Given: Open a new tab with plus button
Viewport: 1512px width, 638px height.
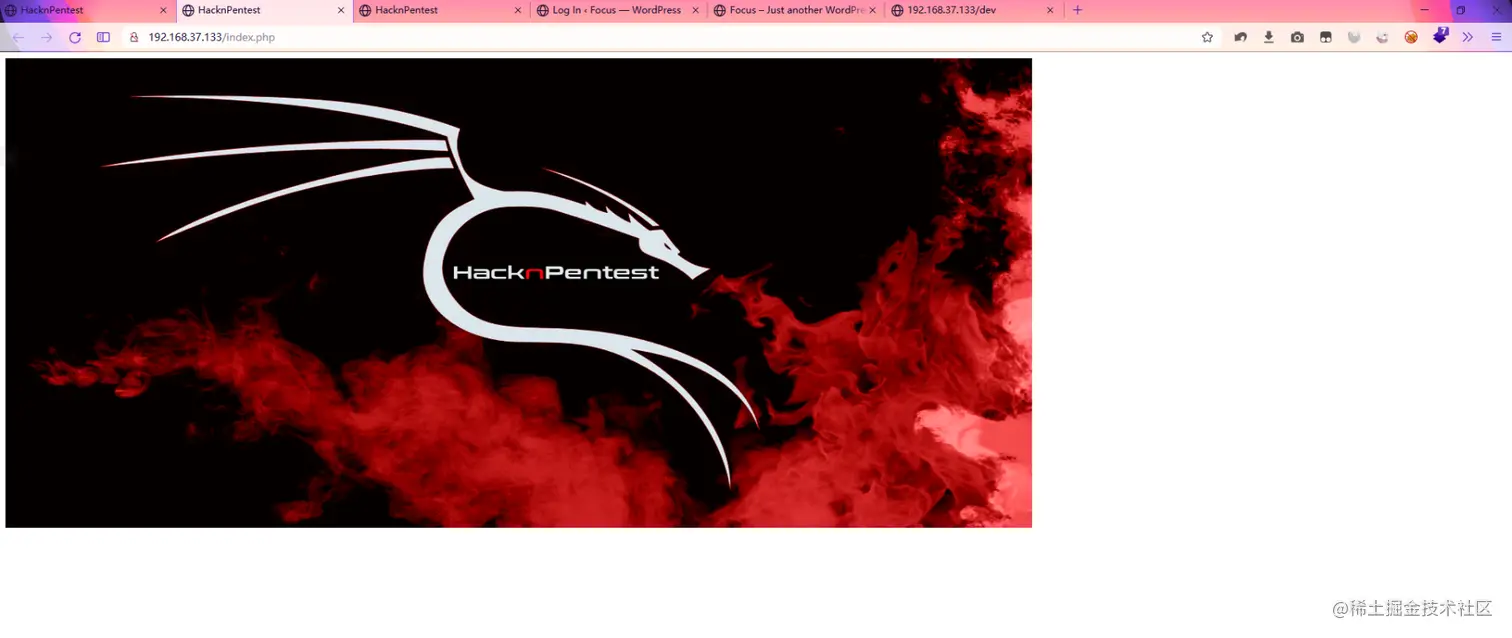Looking at the screenshot, I should 1077,10.
